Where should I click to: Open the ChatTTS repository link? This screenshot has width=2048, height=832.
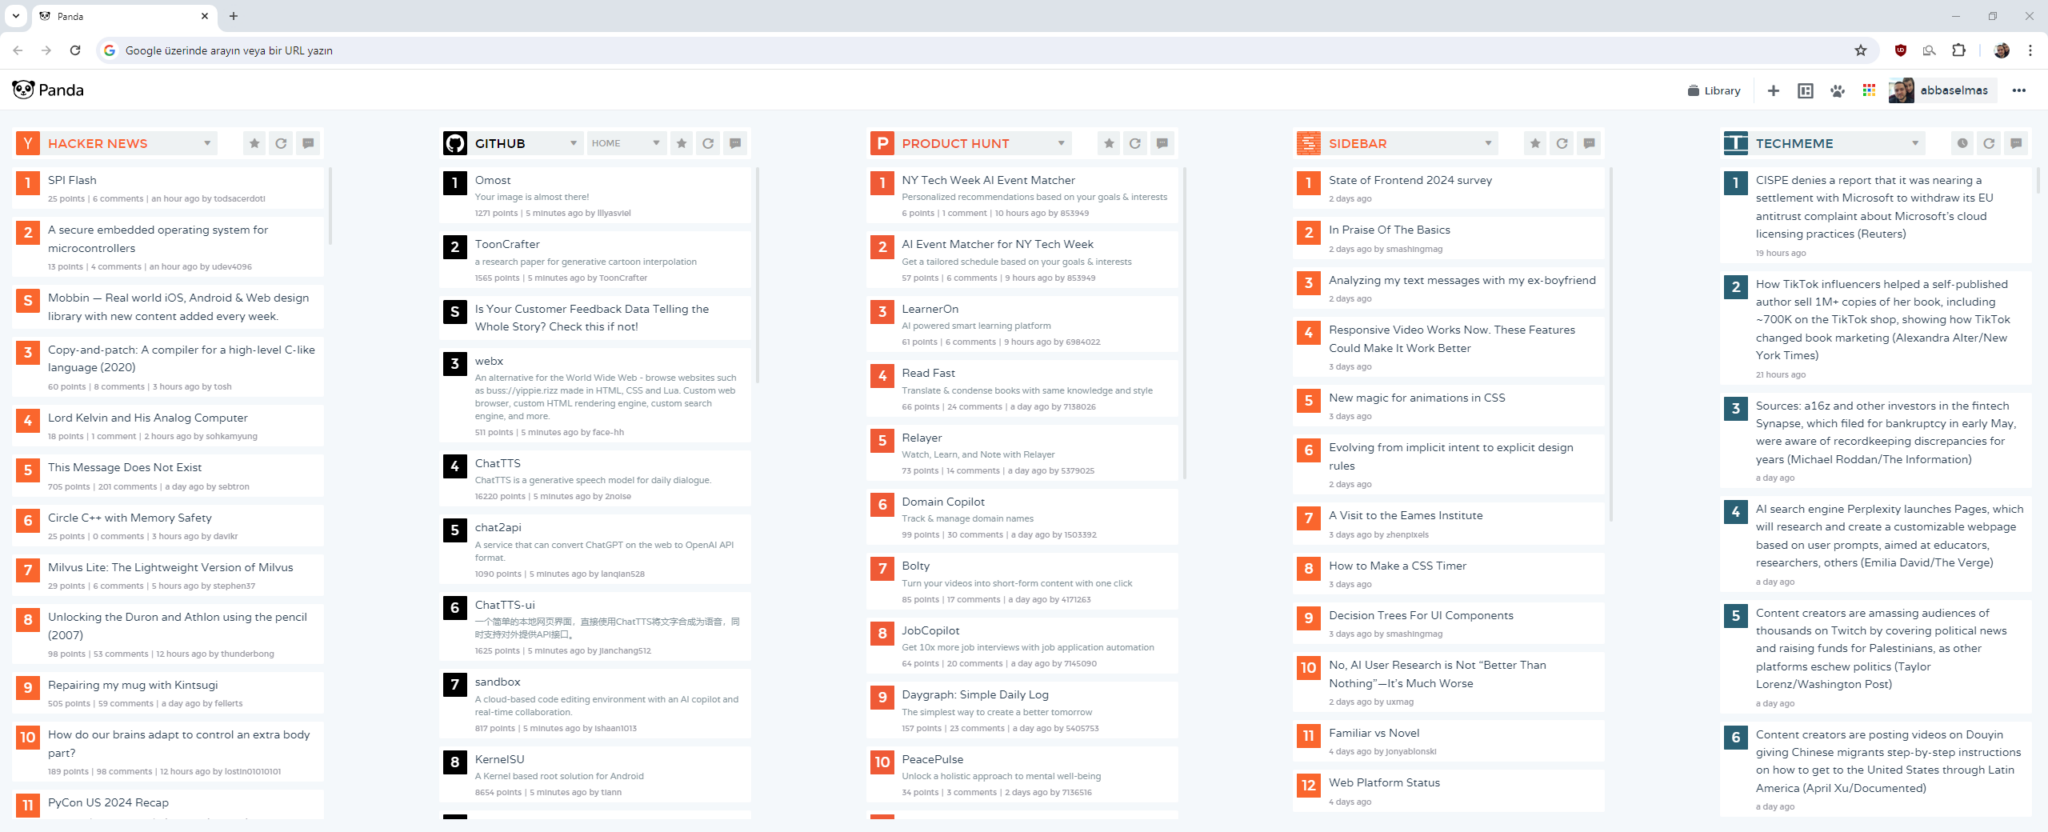(497, 464)
